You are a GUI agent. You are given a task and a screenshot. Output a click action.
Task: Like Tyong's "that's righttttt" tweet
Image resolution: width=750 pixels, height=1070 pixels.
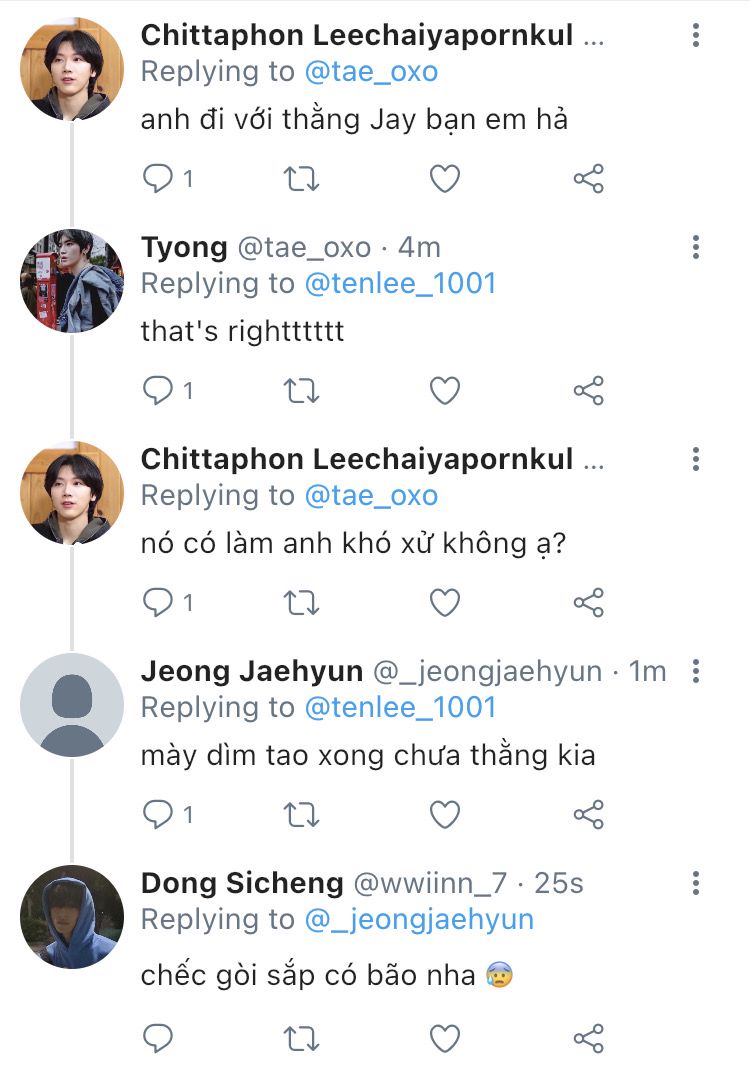click(x=444, y=391)
